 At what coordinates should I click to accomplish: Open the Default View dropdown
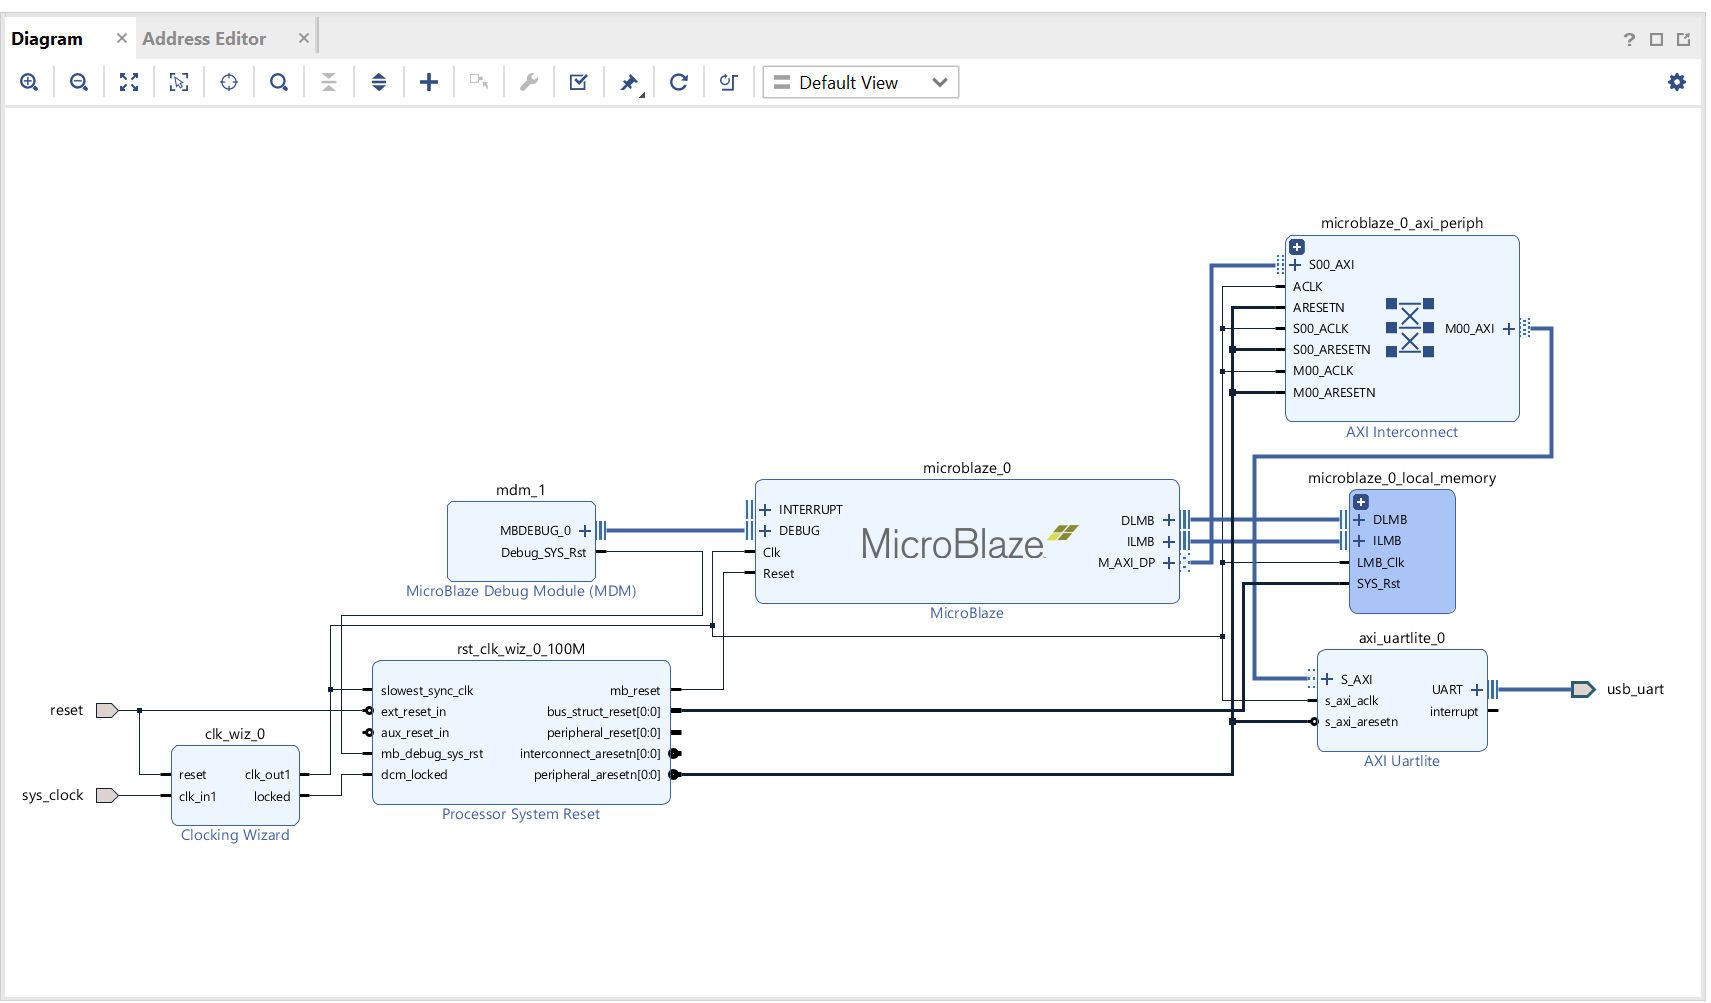tap(861, 82)
